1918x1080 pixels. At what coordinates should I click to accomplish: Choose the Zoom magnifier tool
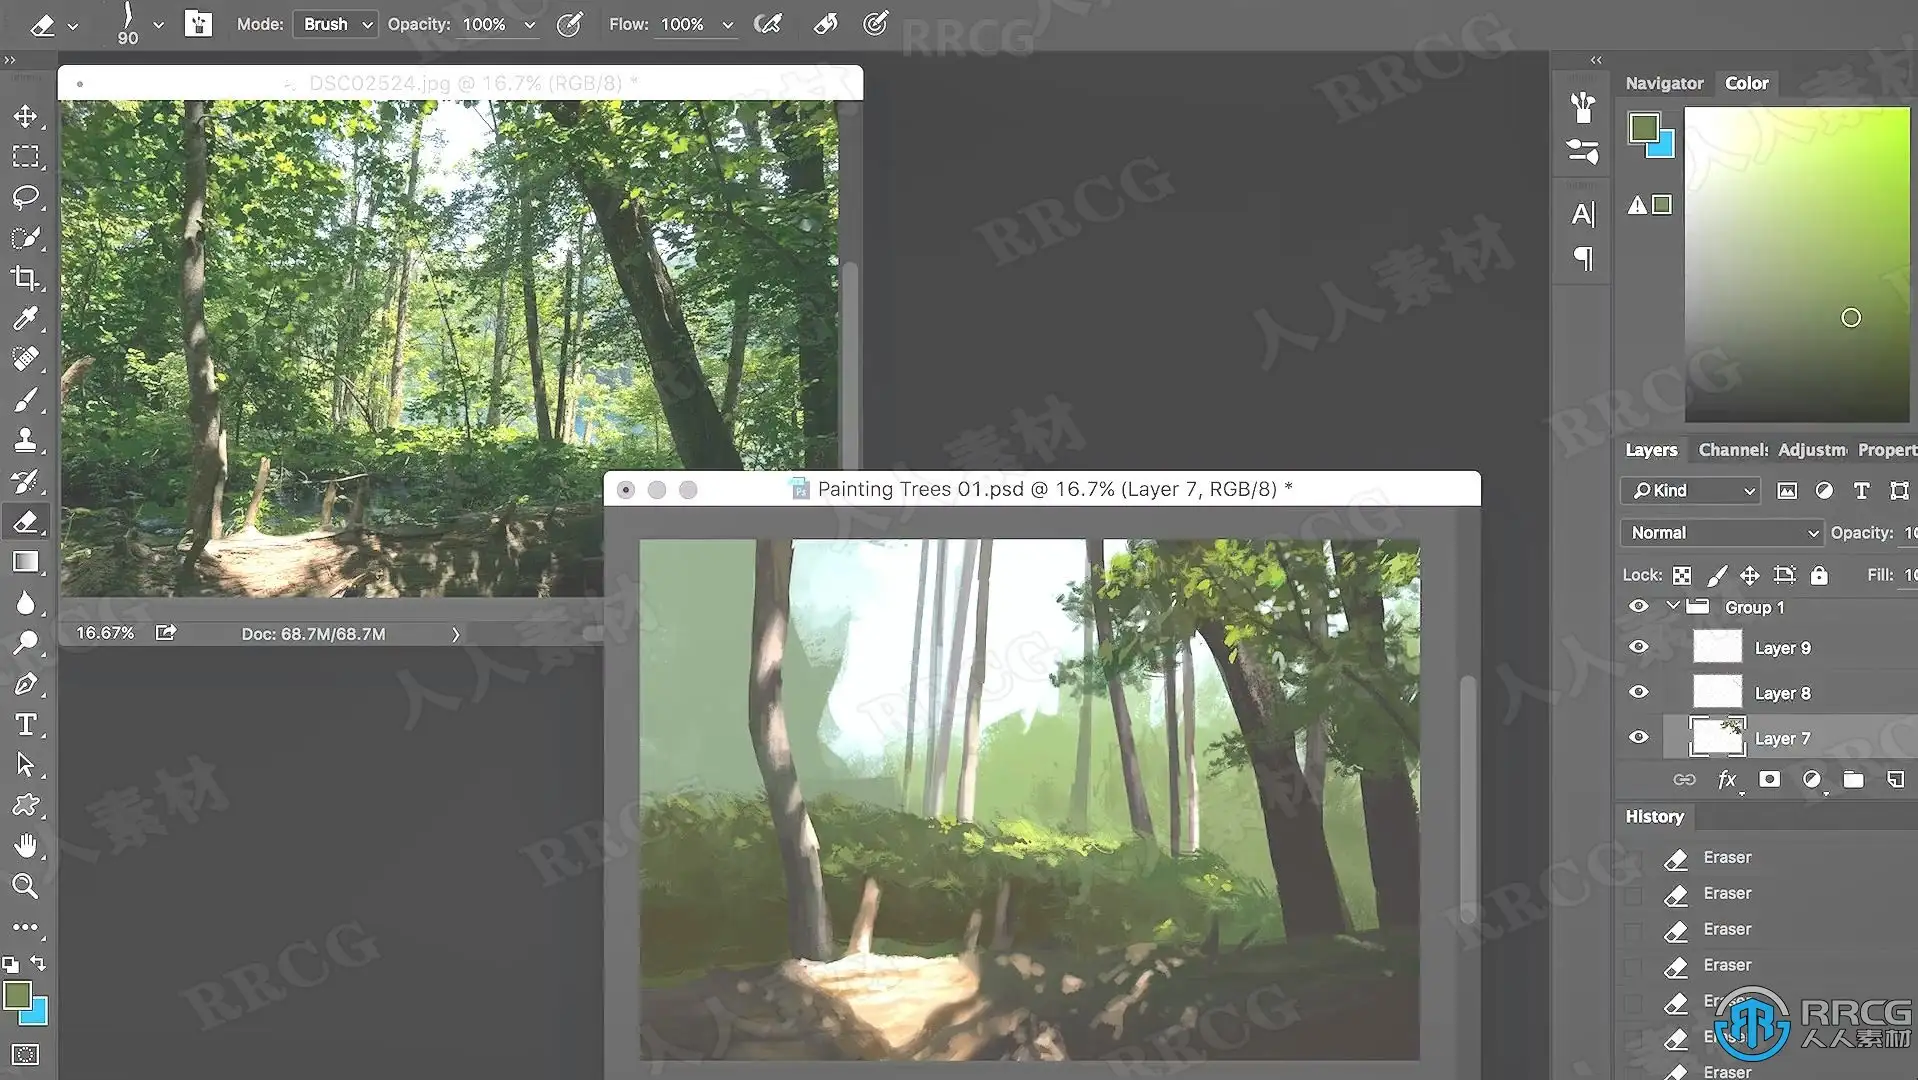point(25,886)
